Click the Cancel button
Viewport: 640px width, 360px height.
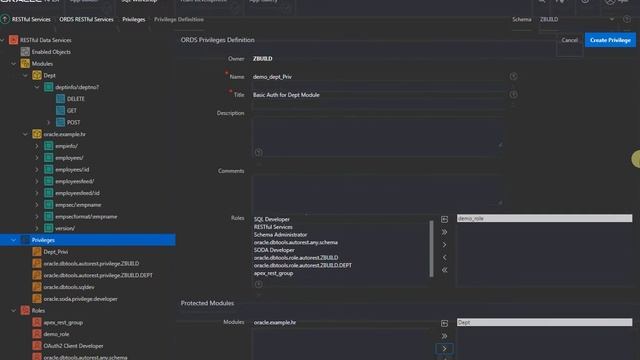pos(569,40)
